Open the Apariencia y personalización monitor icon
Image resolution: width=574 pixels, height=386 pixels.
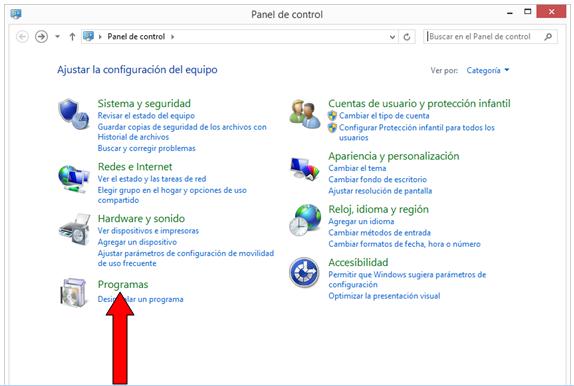[305, 169]
